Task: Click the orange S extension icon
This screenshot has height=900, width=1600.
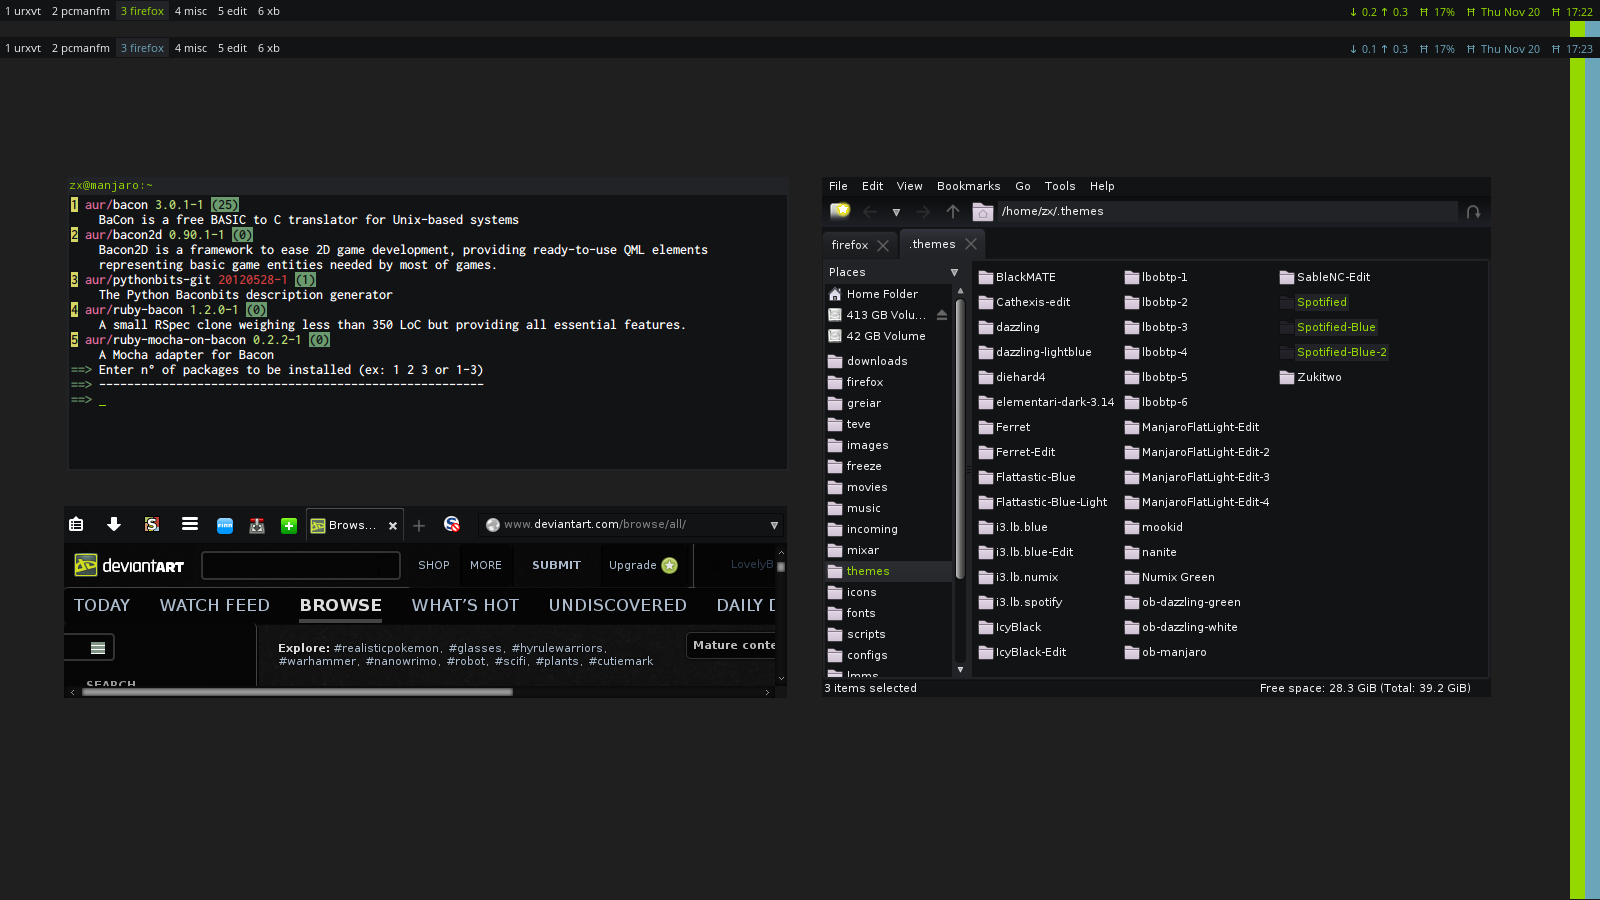Action: pos(152,525)
